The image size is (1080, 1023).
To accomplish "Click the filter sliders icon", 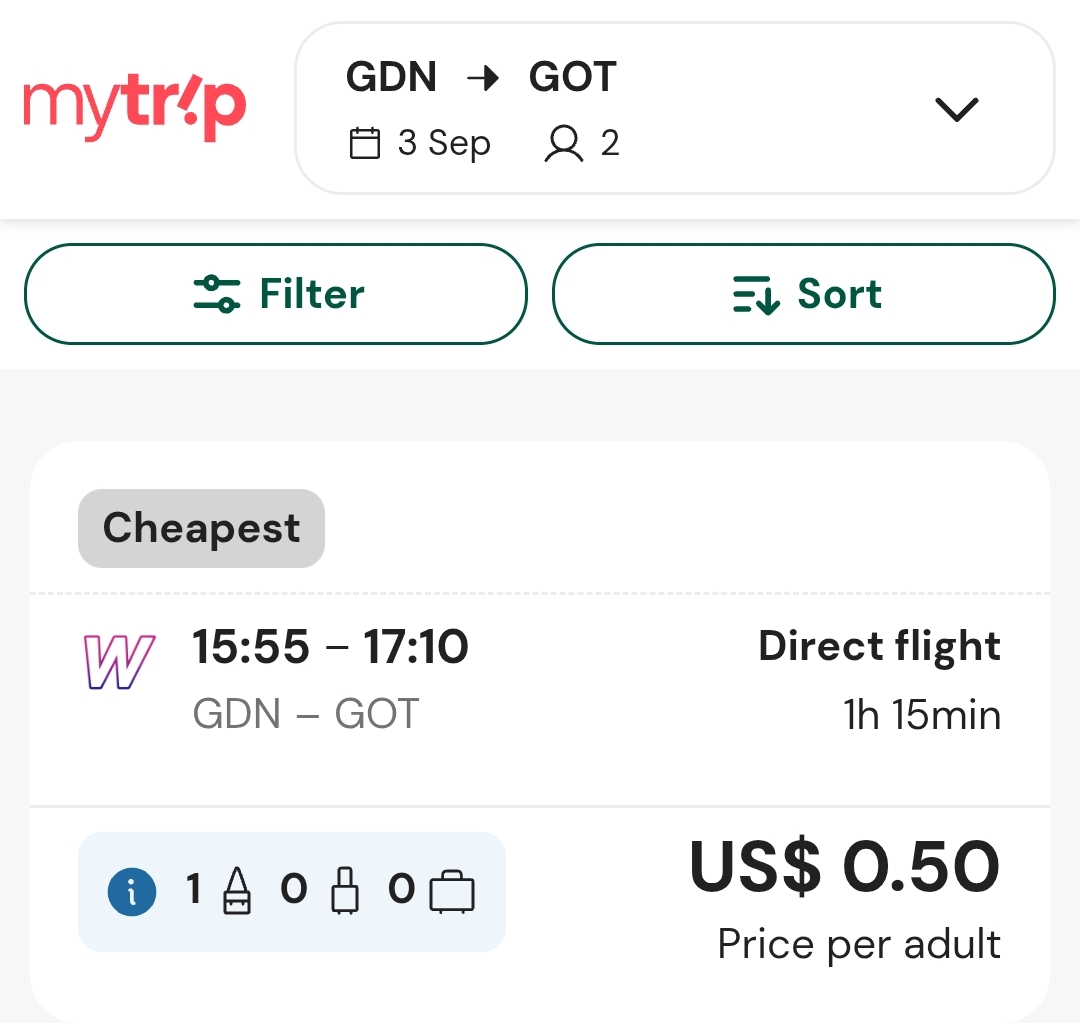I will (216, 293).
